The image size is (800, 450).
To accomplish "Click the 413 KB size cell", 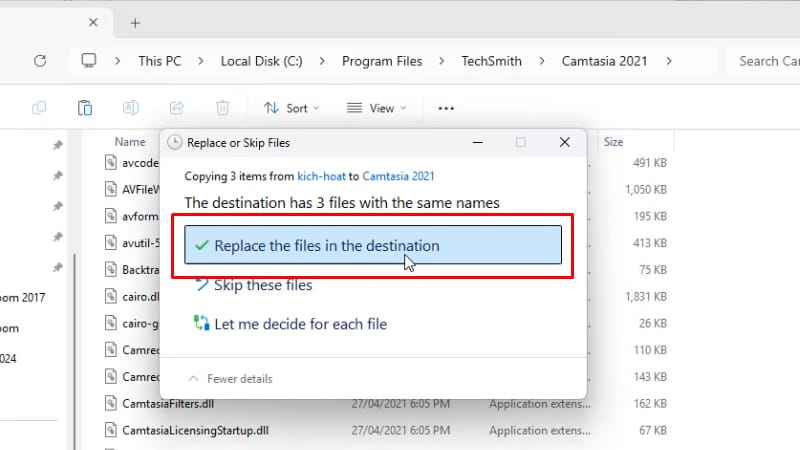I will point(650,243).
